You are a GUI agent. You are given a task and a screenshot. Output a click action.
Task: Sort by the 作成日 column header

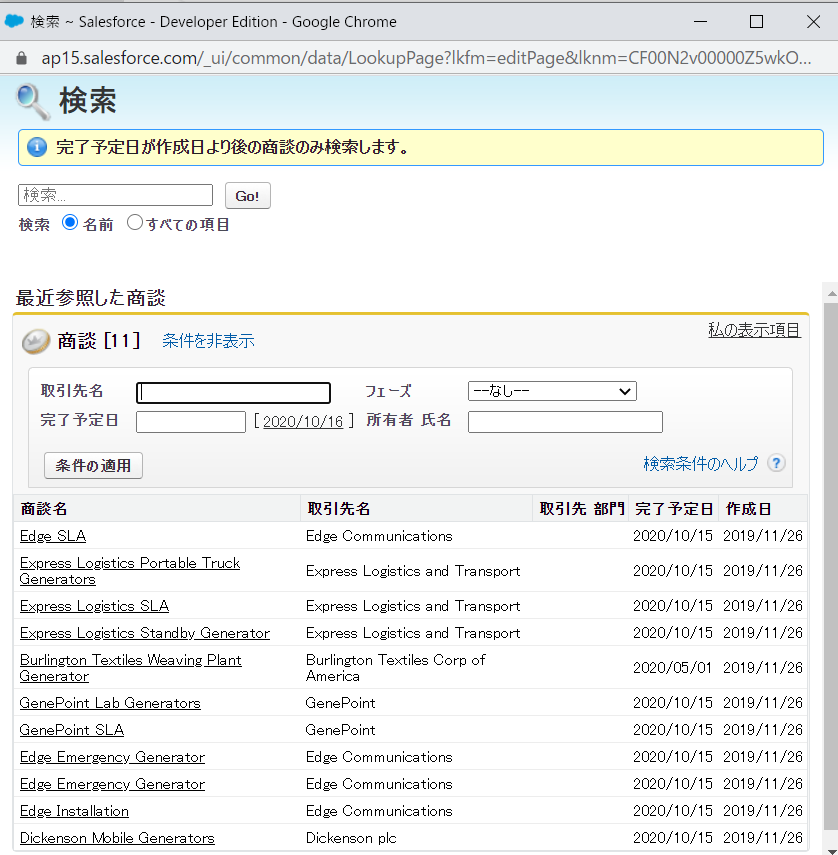[x=748, y=509]
